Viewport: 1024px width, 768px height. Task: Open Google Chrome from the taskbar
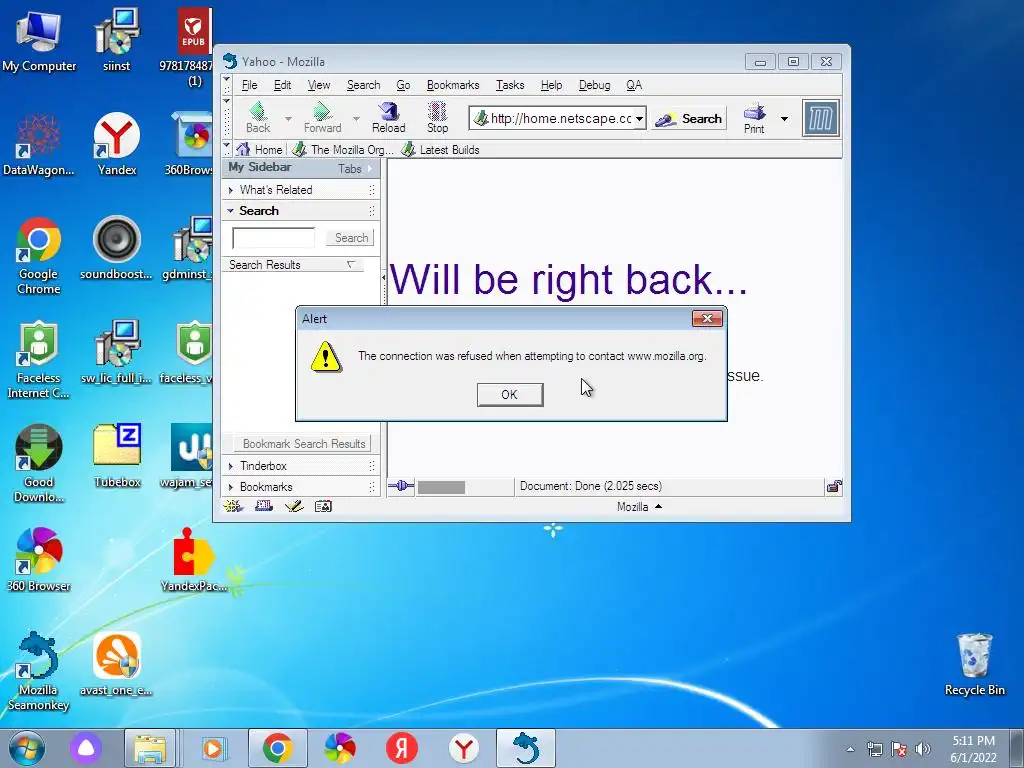click(x=278, y=748)
